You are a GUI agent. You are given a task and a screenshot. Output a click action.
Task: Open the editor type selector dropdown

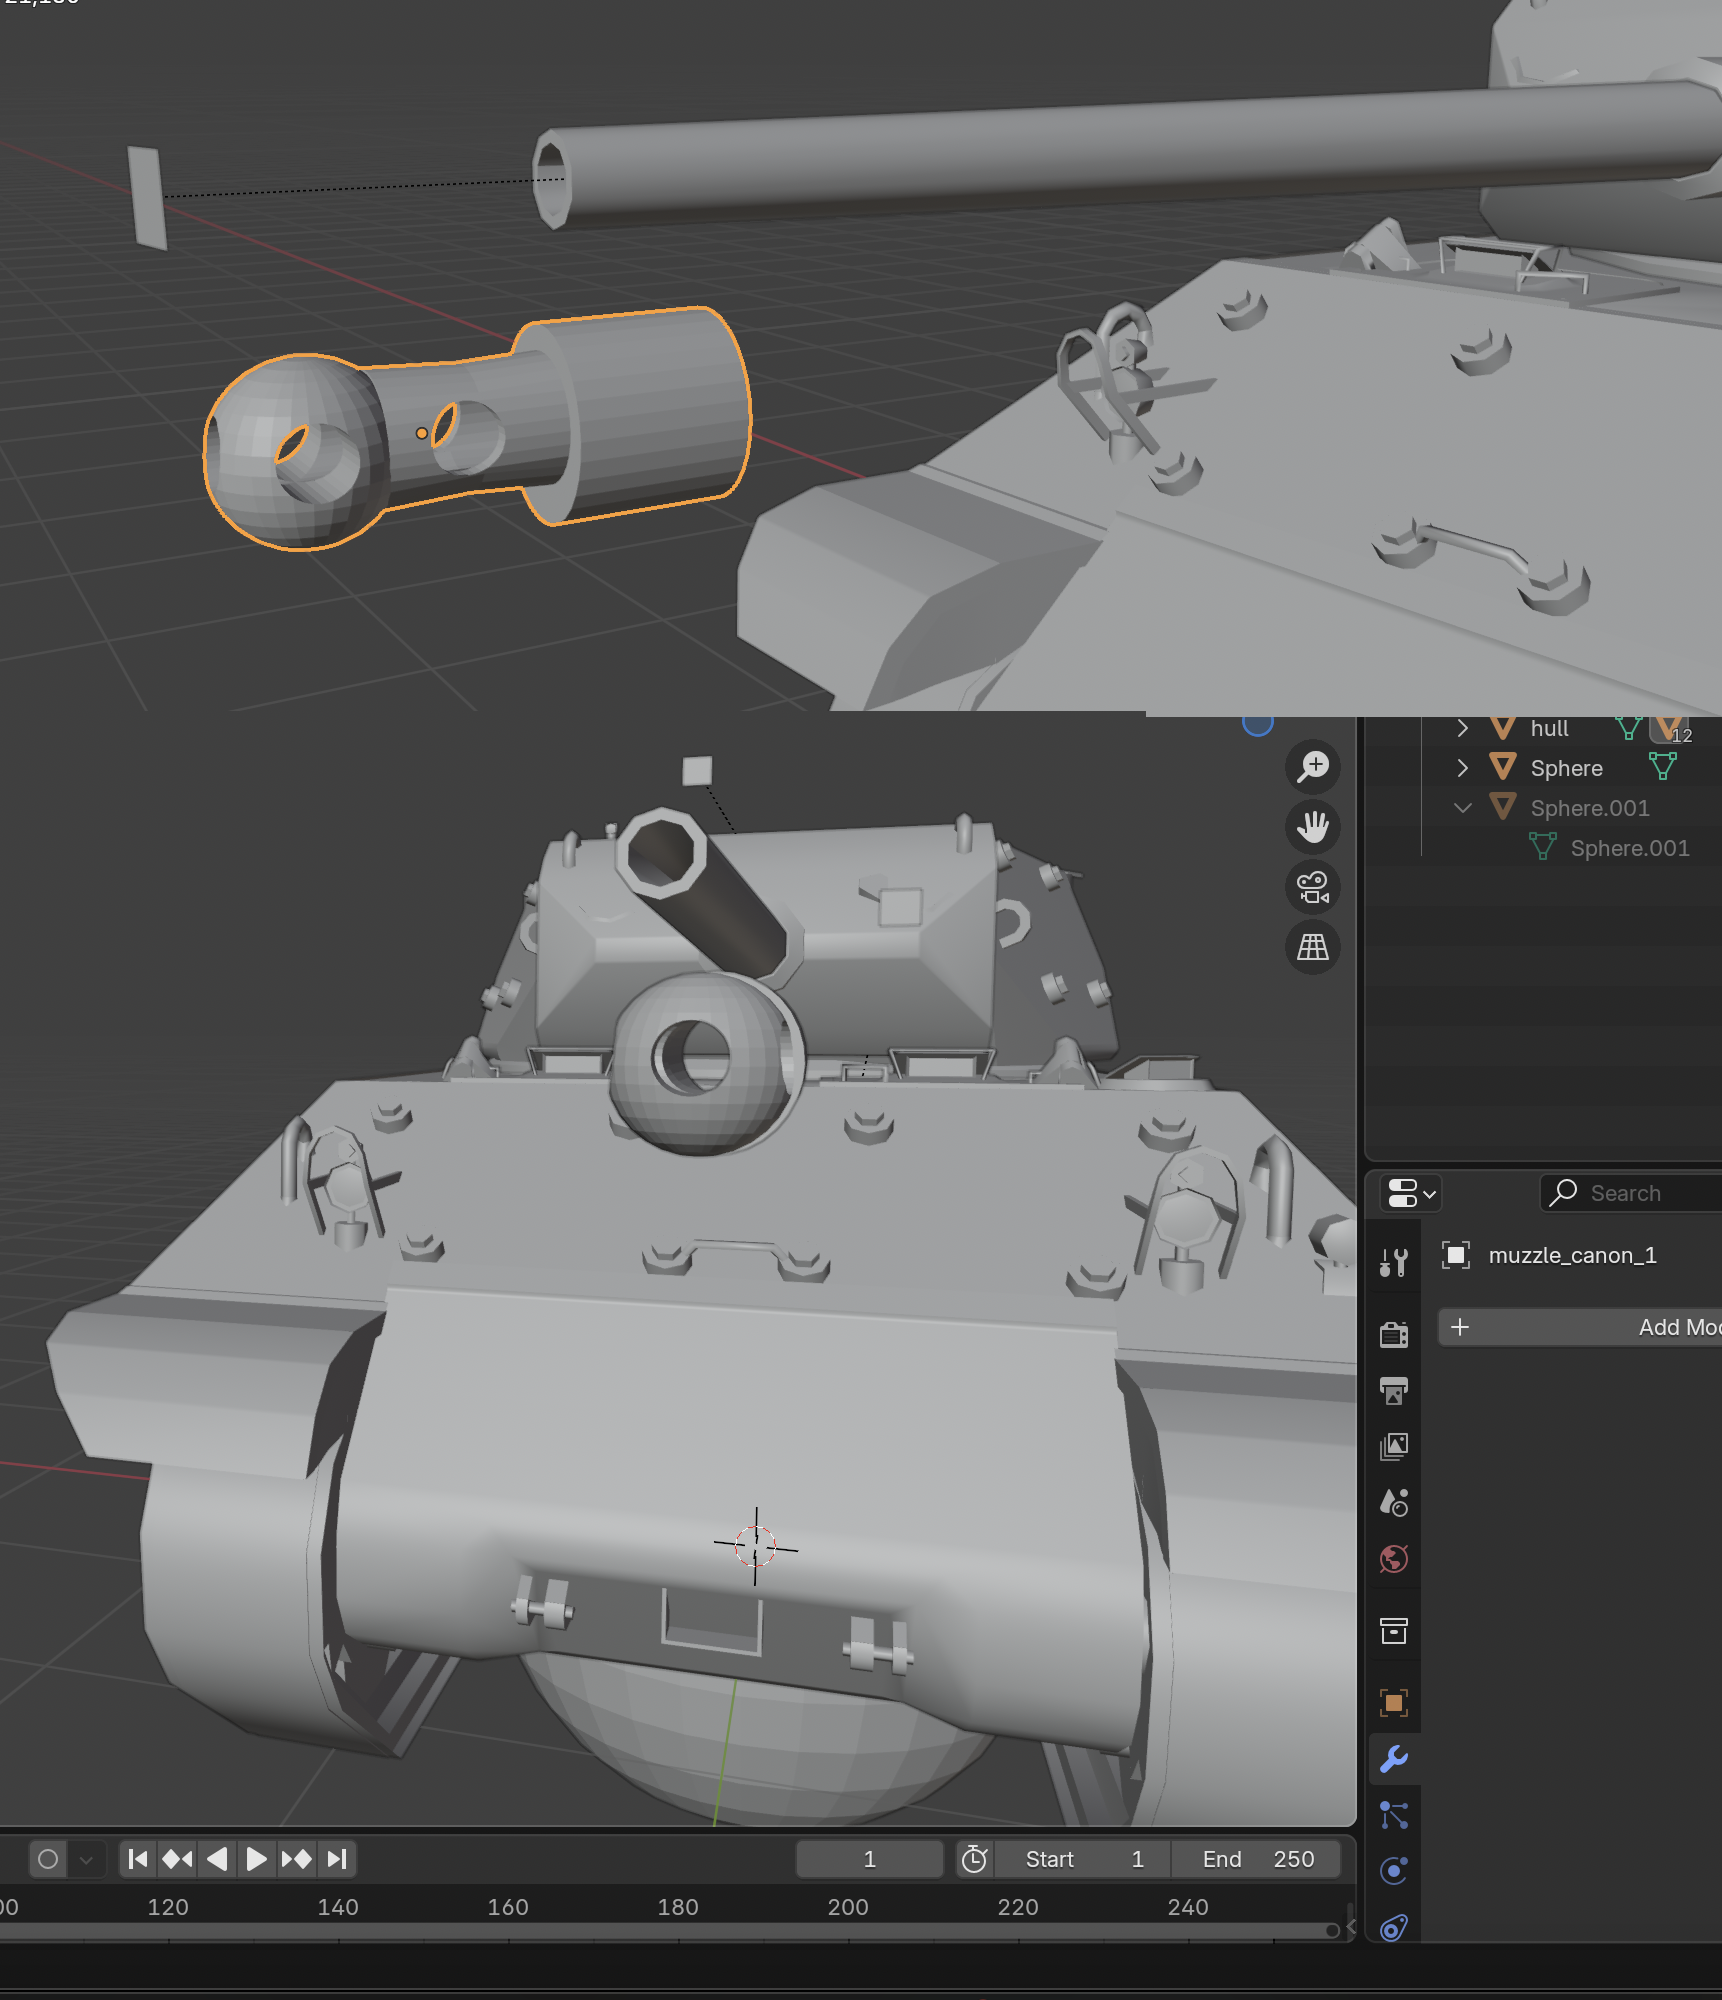(1410, 1193)
